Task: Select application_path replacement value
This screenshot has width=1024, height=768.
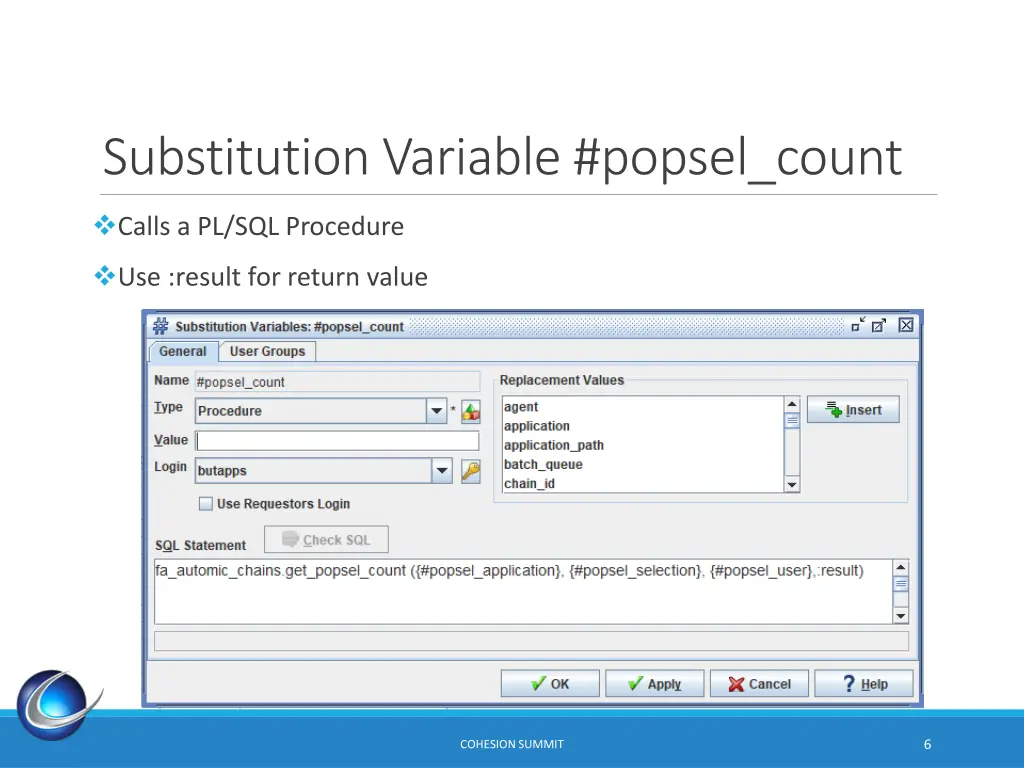Action: [643, 445]
